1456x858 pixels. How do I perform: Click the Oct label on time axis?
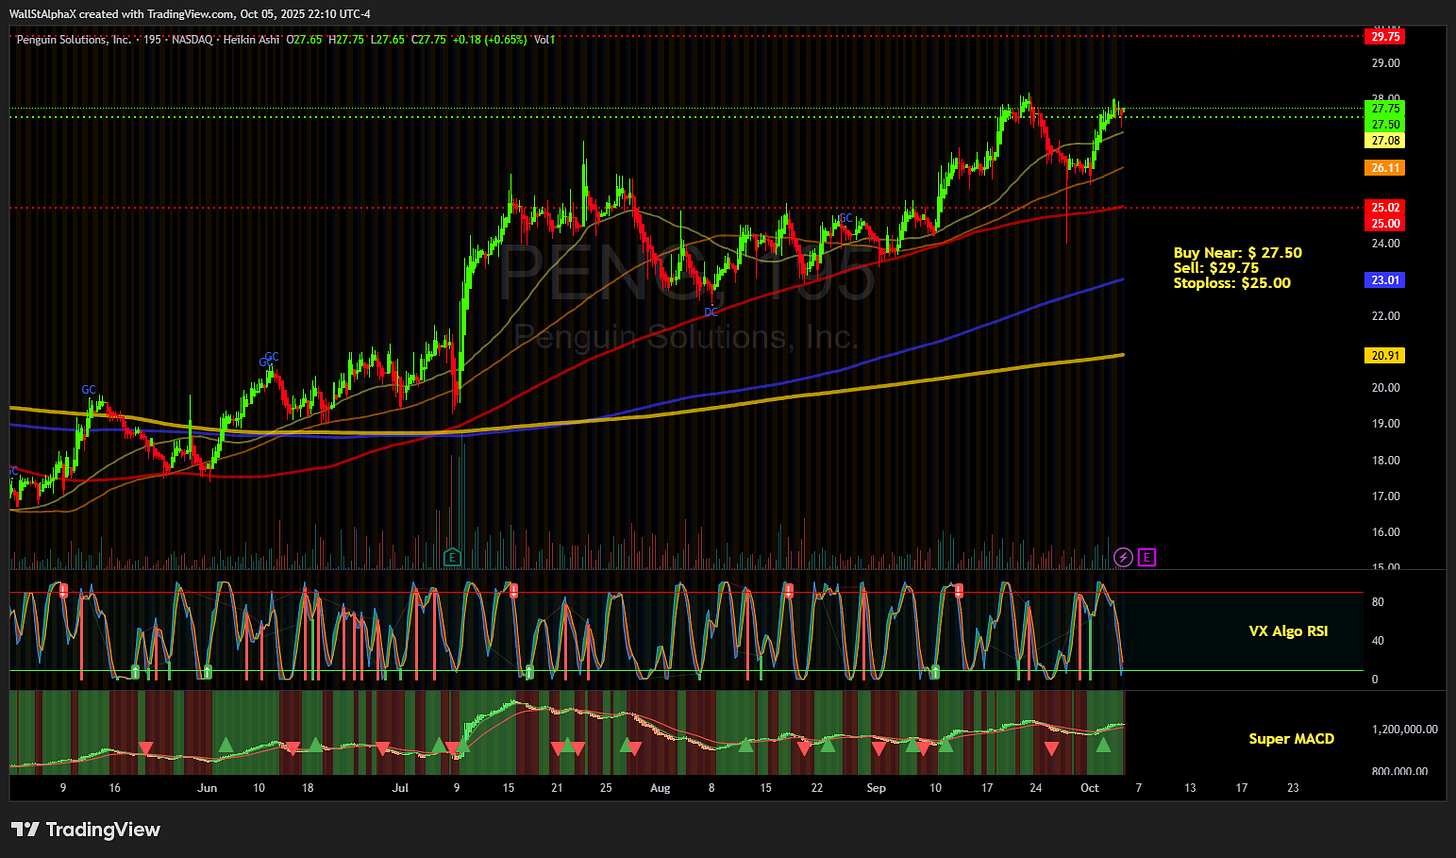(1090, 788)
